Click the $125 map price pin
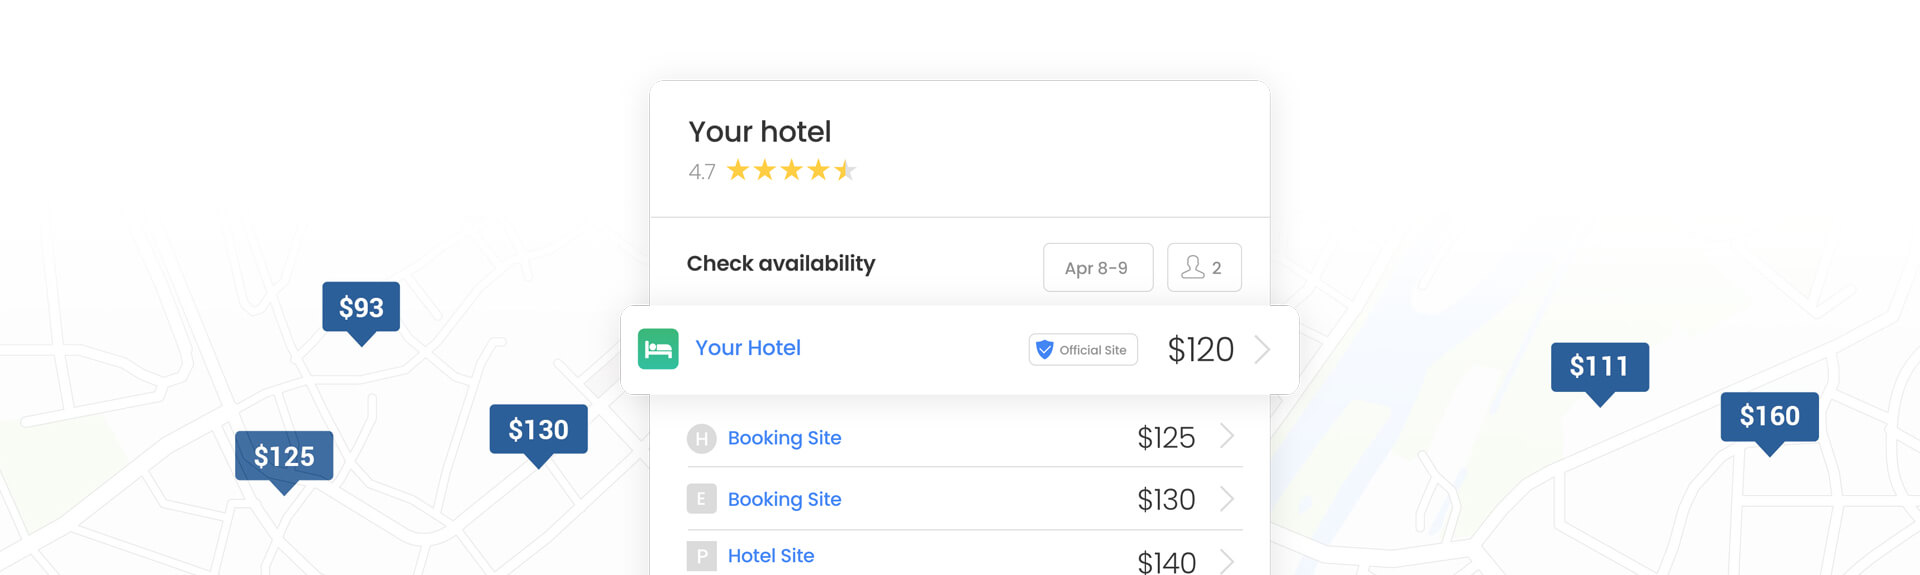 tap(284, 457)
